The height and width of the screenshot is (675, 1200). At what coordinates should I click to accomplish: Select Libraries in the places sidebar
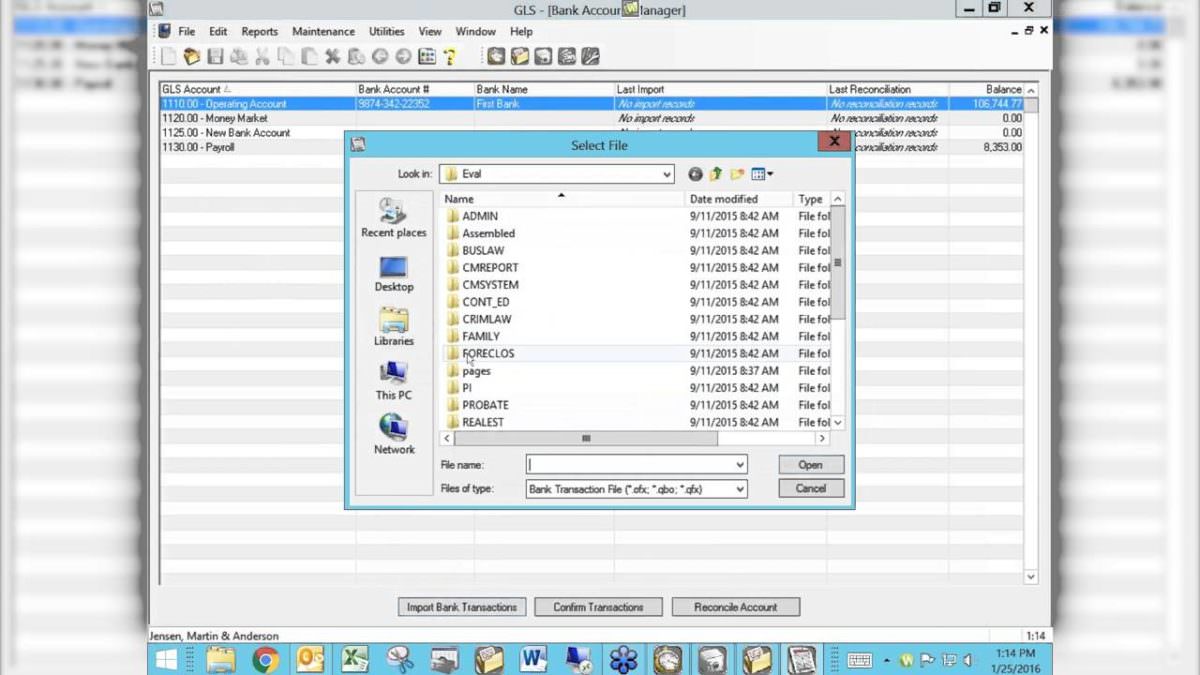(x=393, y=327)
